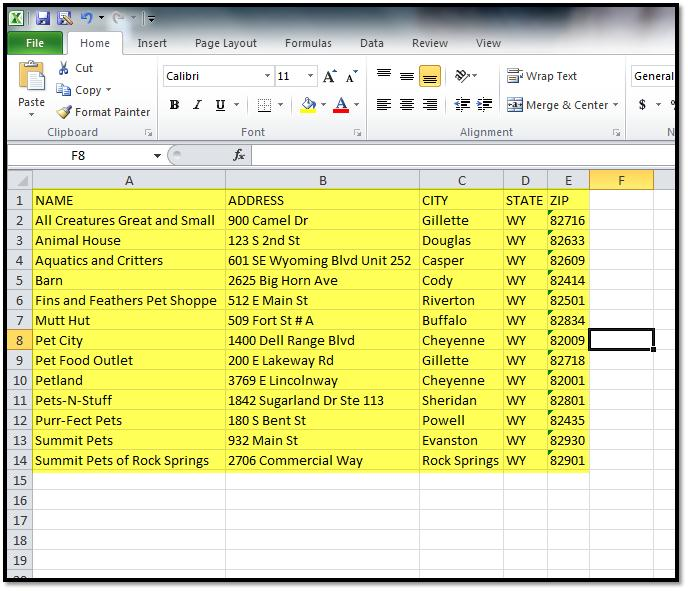Open the font size dropdown
The width and height of the screenshot is (688, 591).
(310, 76)
